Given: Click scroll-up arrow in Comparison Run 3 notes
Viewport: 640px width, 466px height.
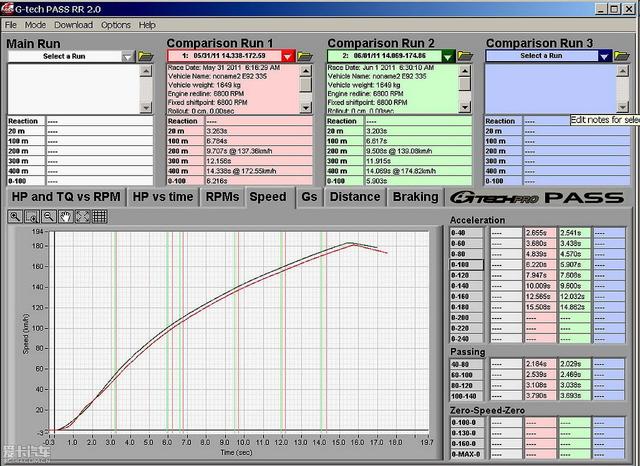Looking at the screenshot, I should coord(622,71).
